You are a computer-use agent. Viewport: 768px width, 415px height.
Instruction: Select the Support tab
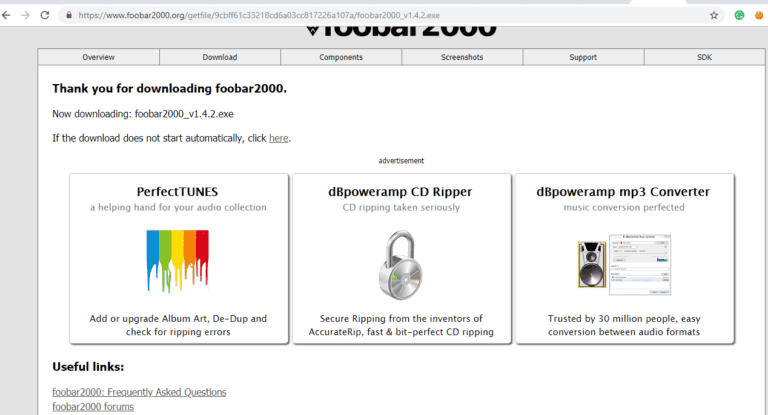(x=583, y=57)
